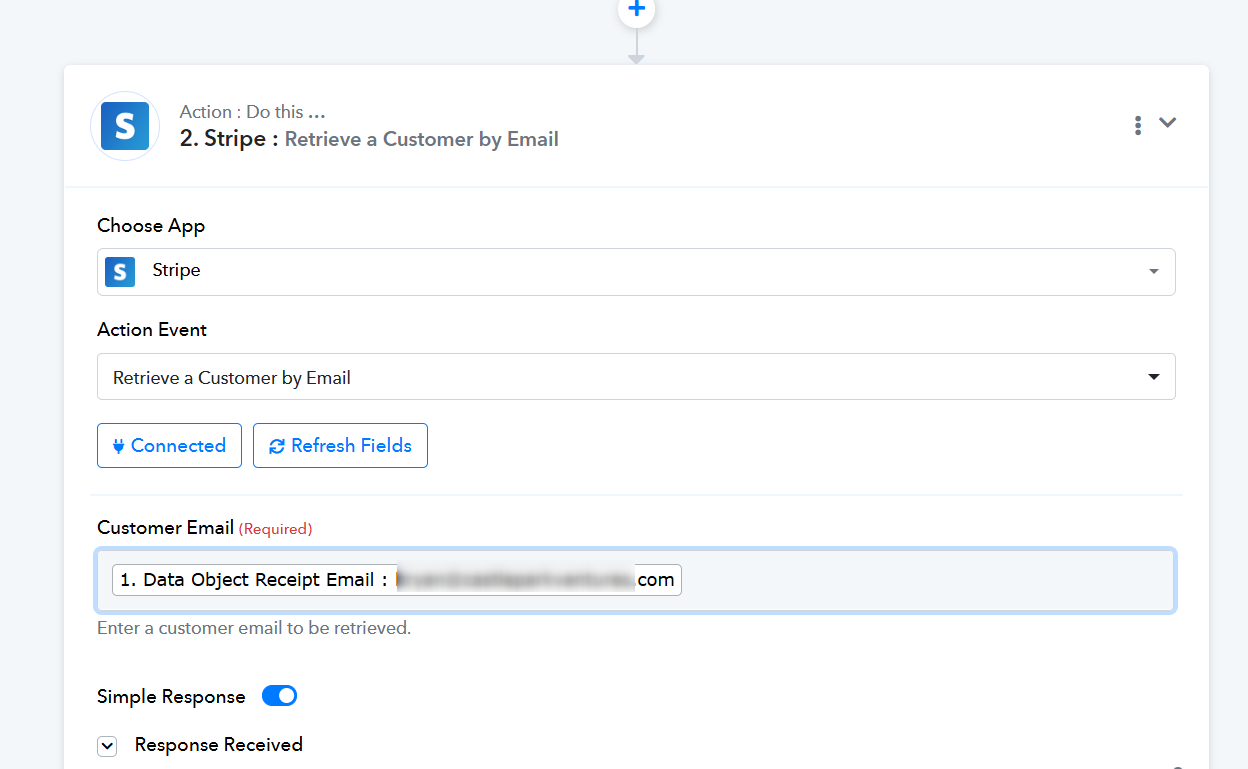Open the three-dot step options menu
Screen dimensions: 1248x769
(1138, 125)
